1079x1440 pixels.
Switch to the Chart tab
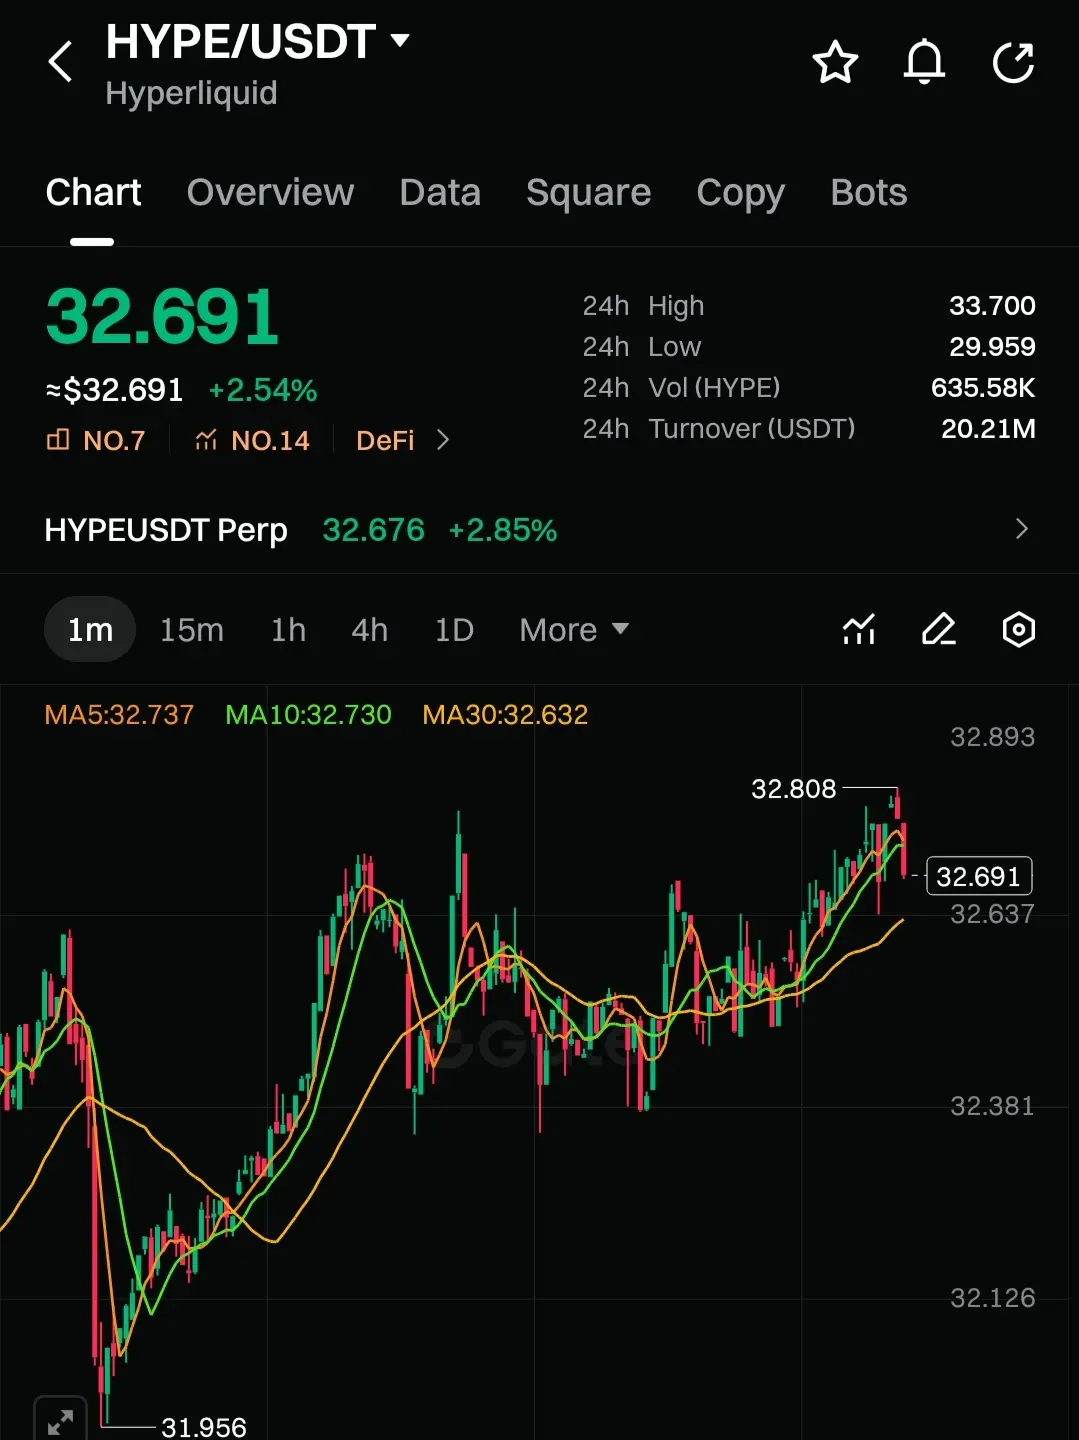pyautogui.click(x=93, y=192)
